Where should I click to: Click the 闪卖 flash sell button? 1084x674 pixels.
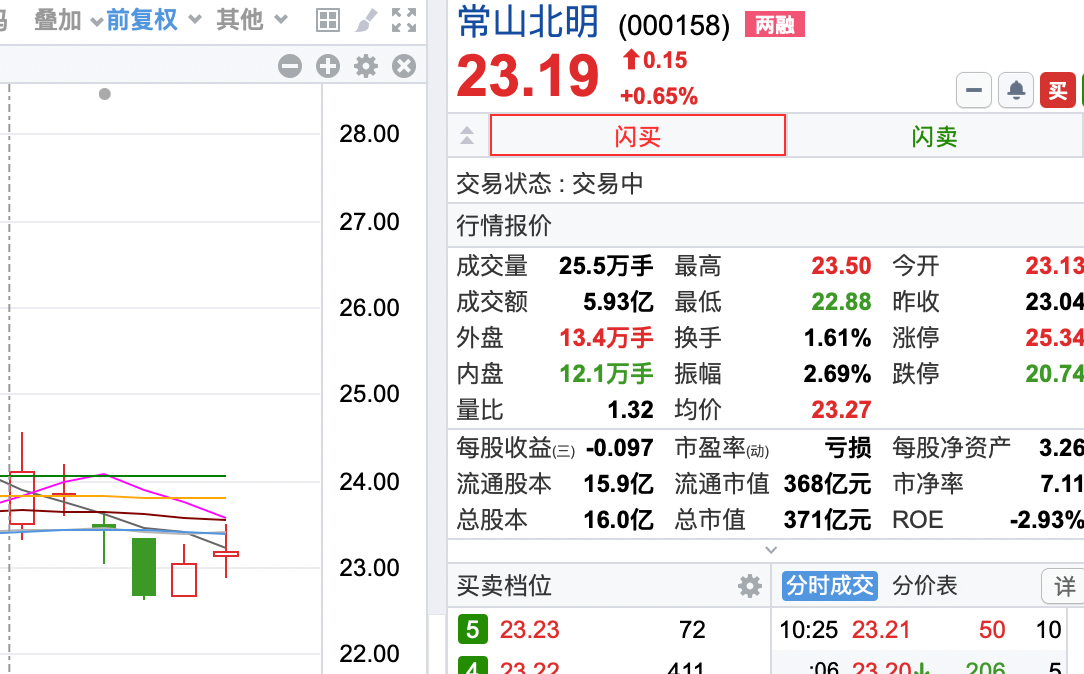pos(934,135)
